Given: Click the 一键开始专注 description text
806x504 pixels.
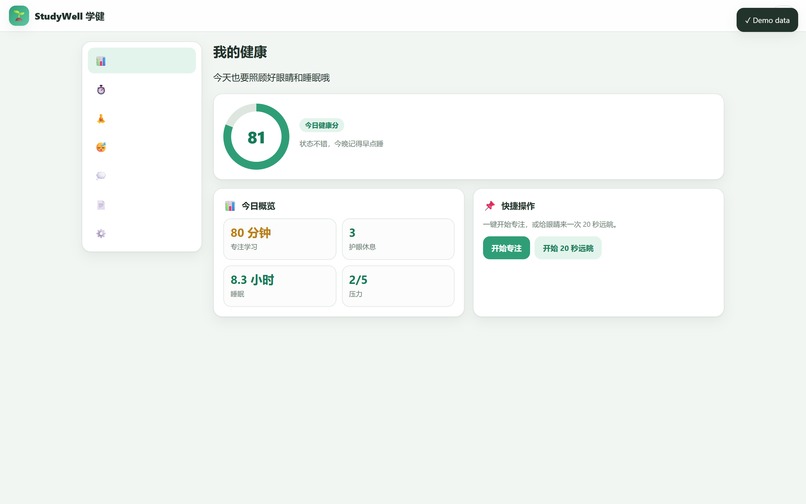Looking at the screenshot, I should [x=551, y=224].
